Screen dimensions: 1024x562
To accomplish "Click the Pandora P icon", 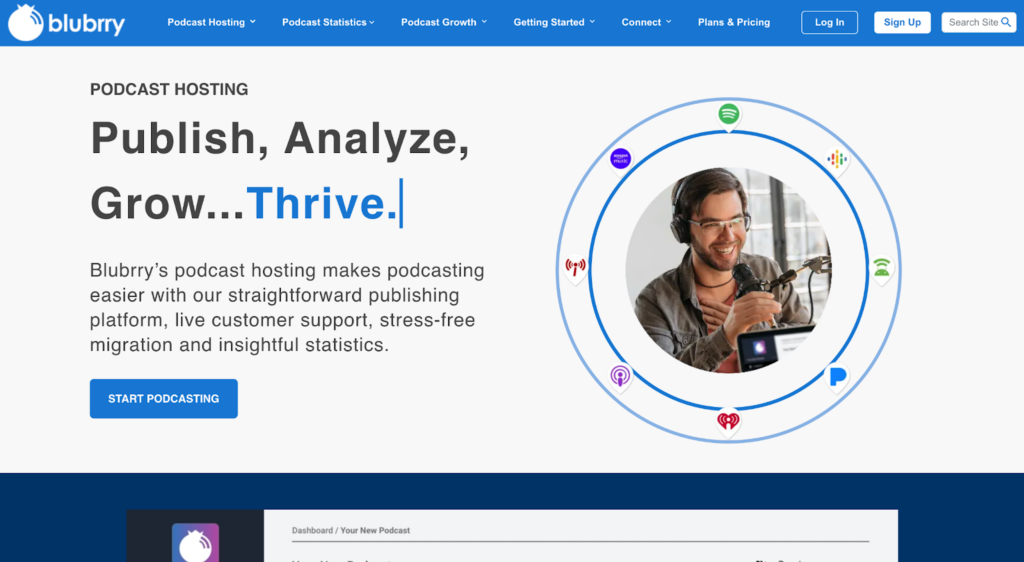I will tap(838, 376).
